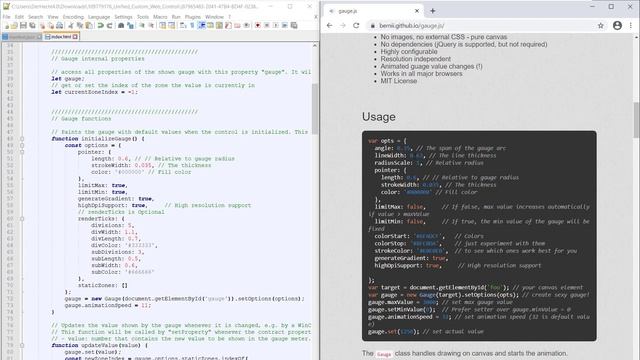Click the Zoom Out toolbar icon
640x360 pixels.
click(151, 25)
